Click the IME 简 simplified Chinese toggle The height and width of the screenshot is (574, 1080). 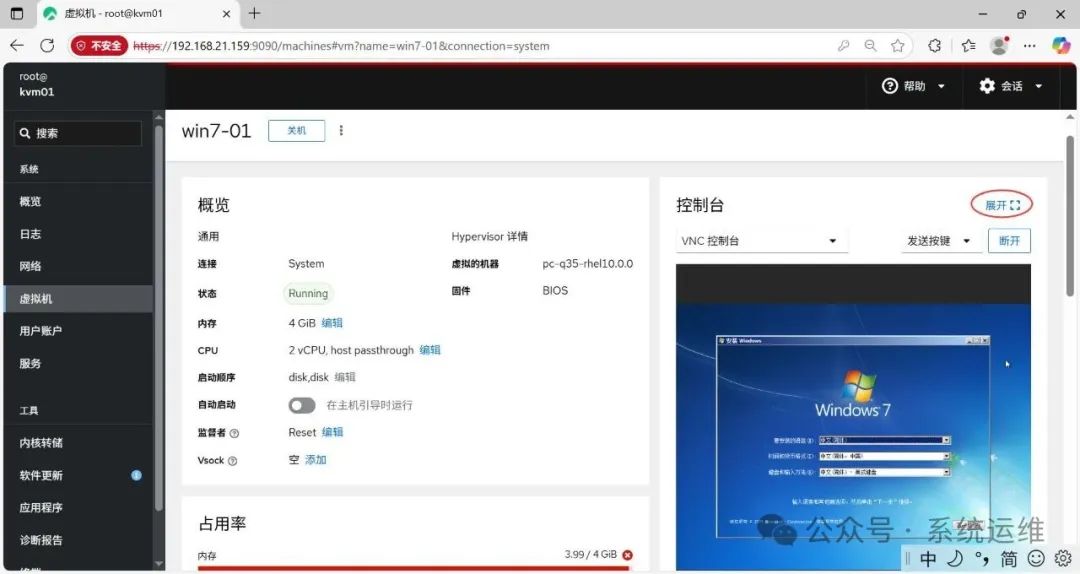tap(1009, 559)
